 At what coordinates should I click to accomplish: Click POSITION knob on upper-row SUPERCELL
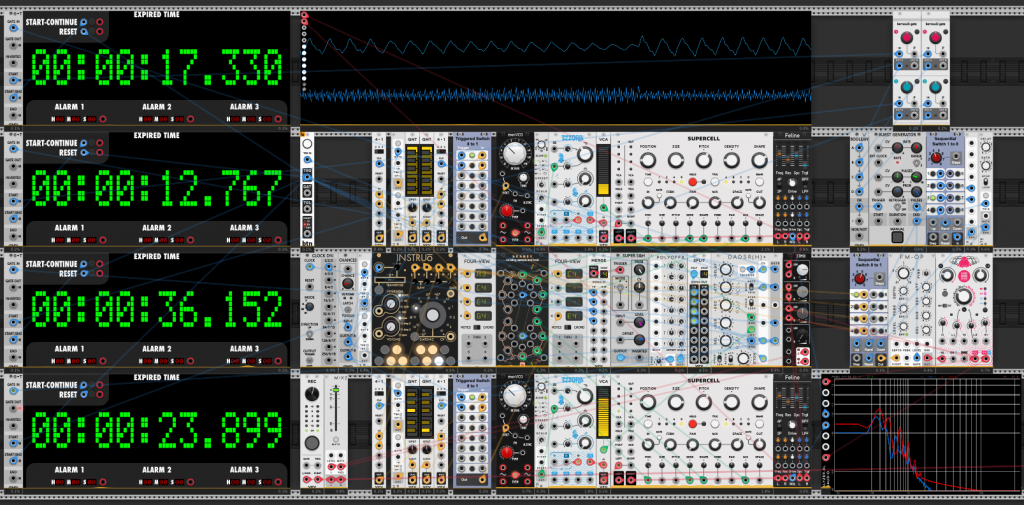647,161
